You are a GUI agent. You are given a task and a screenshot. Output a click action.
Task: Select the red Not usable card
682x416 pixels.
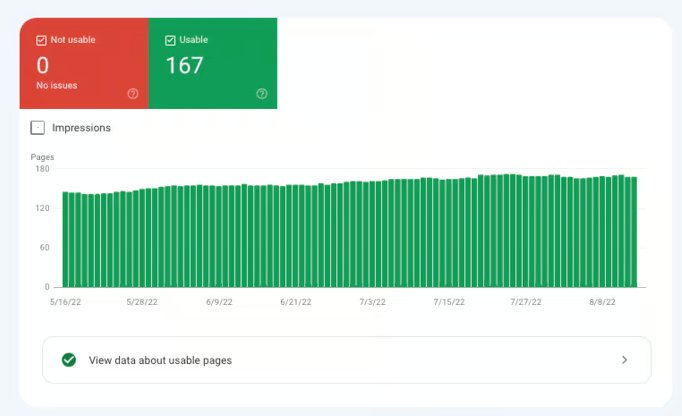[84, 63]
